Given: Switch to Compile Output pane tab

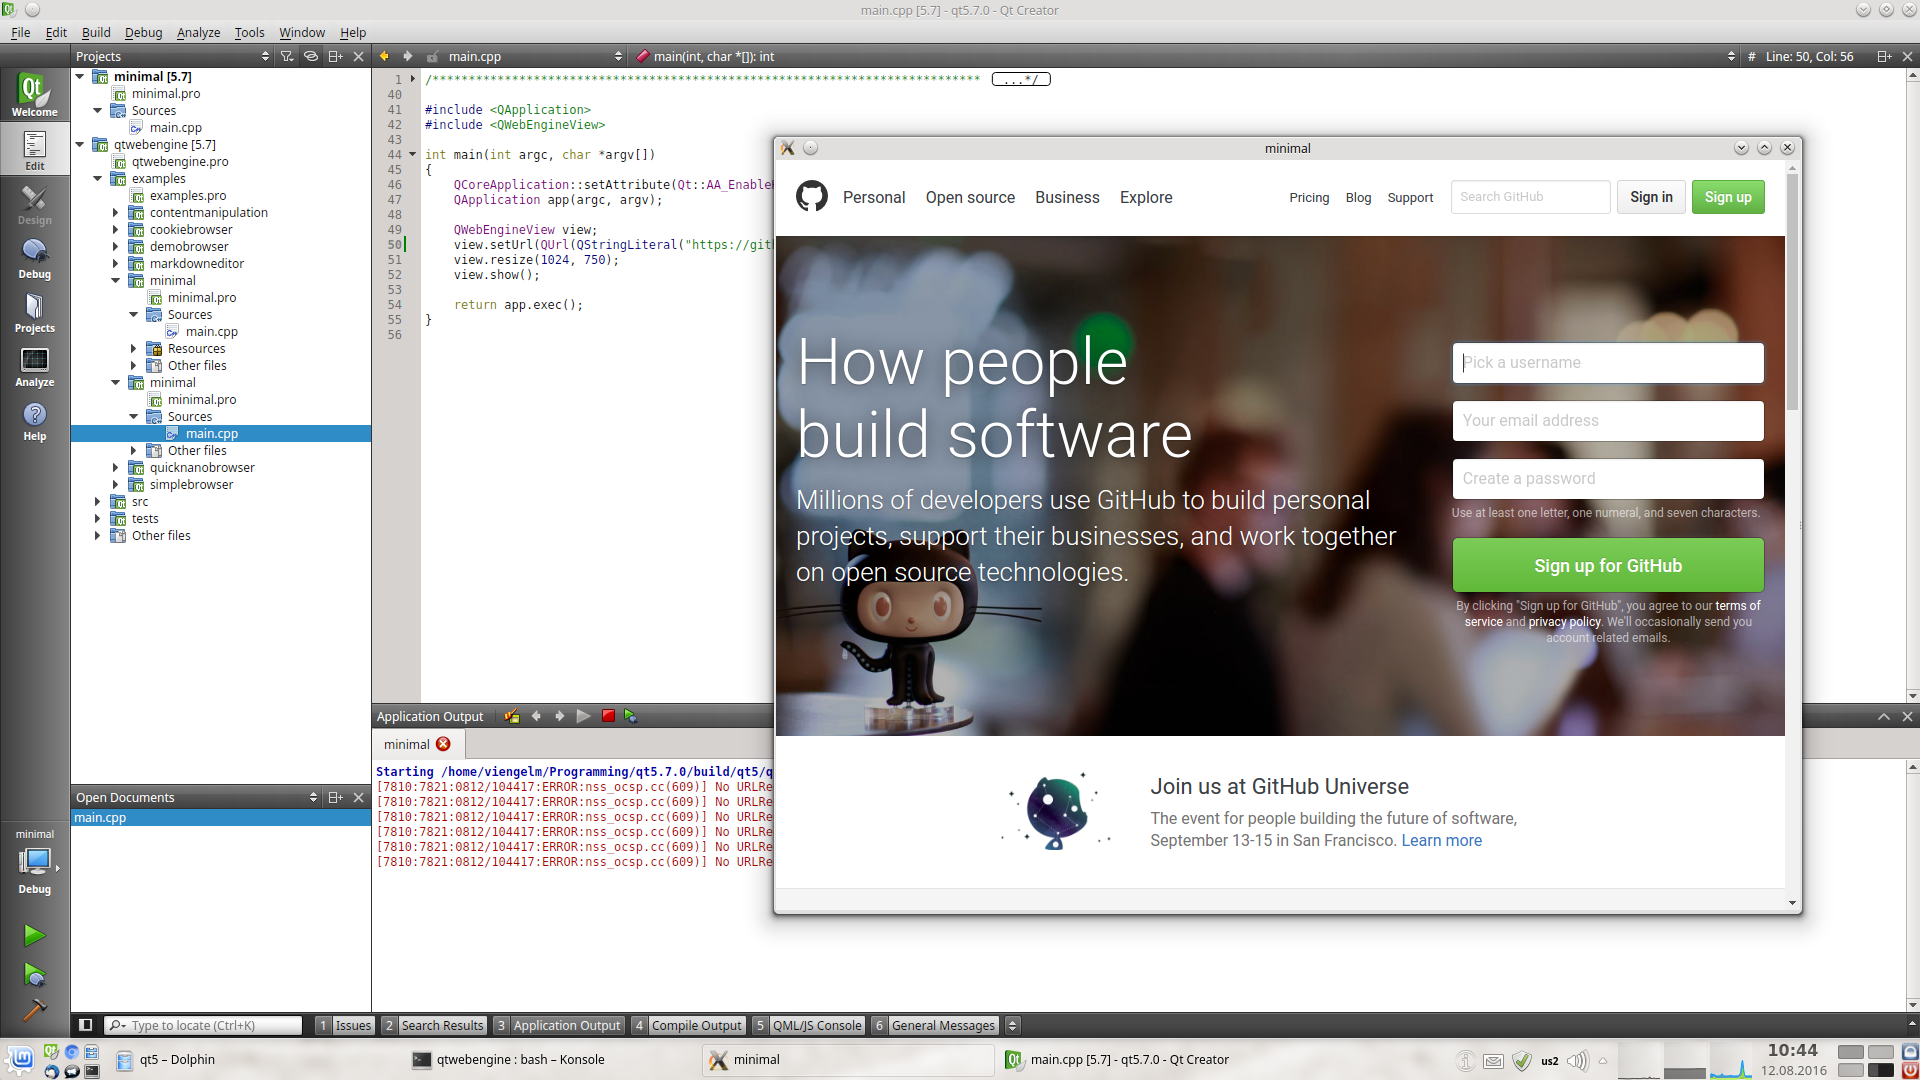Looking at the screenshot, I should tap(695, 1025).
